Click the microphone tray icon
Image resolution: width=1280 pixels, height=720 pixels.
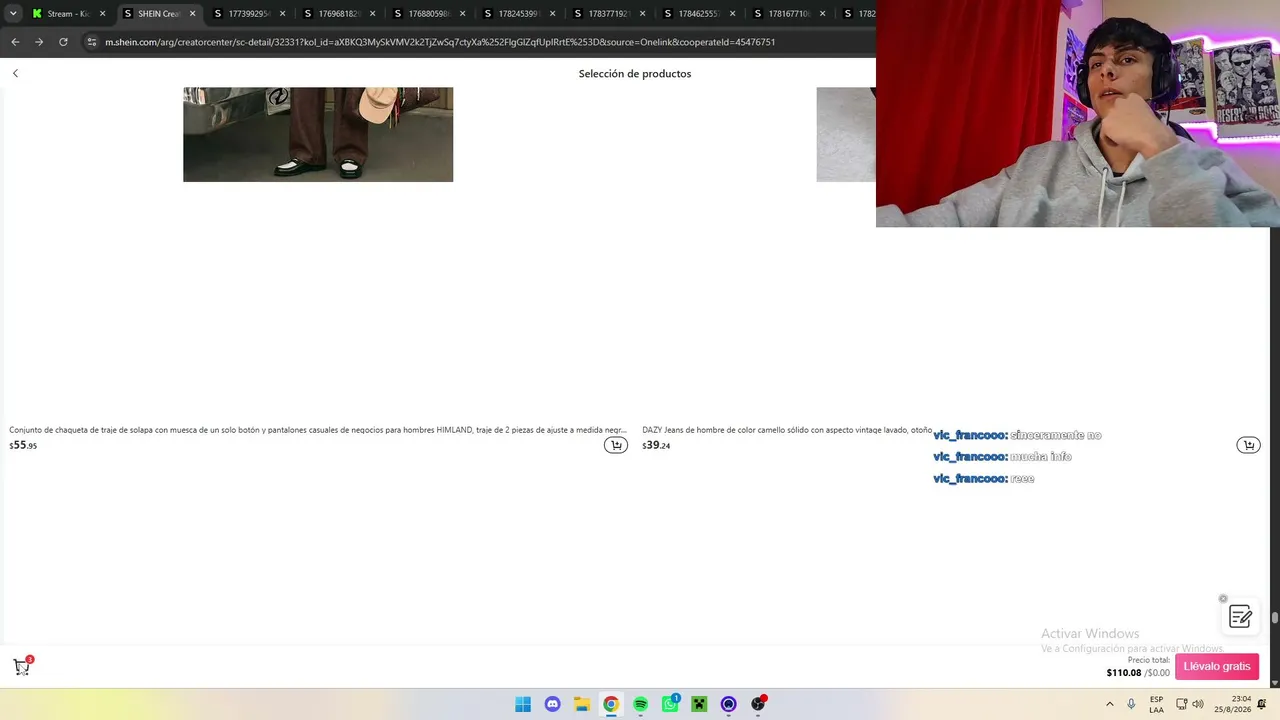click(1131, 704)
